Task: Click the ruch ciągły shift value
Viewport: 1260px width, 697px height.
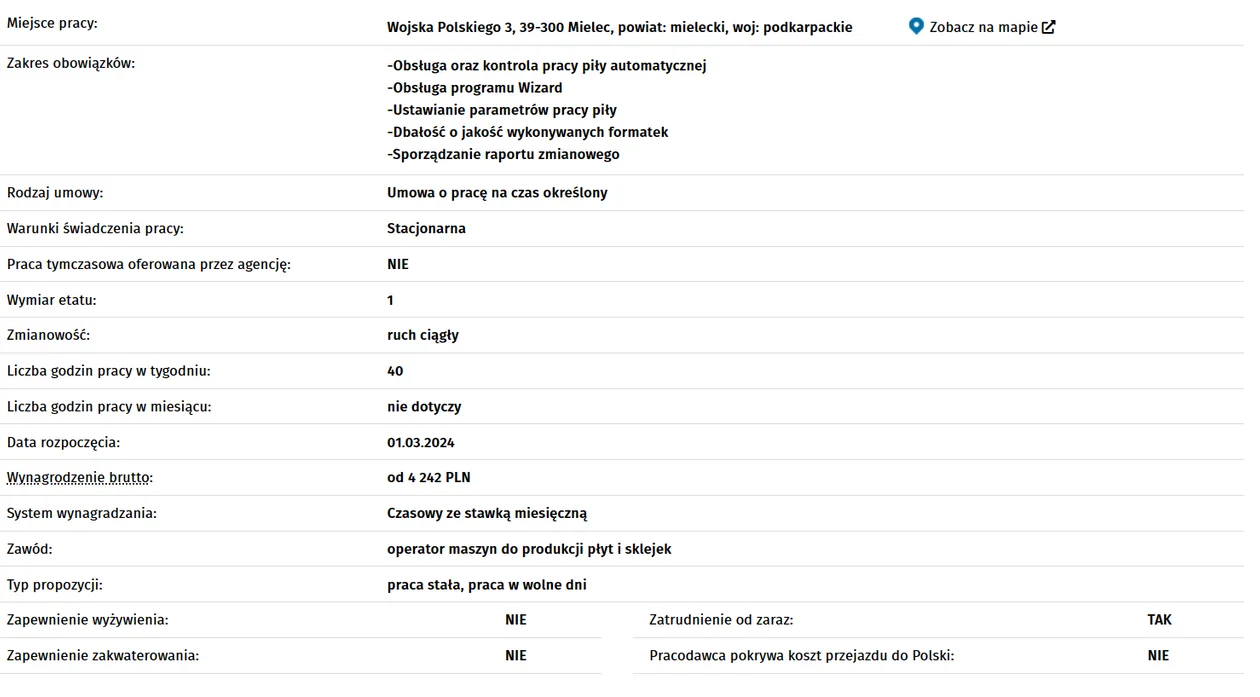Action: pos(423,335)
